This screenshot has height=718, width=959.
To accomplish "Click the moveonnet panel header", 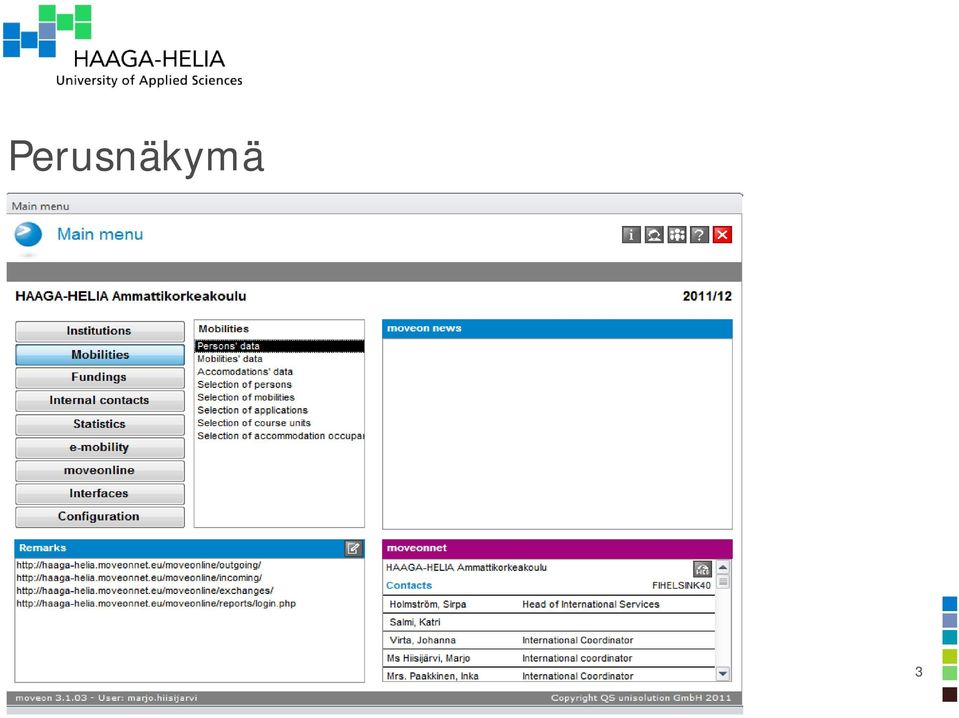I will coord(557,549).
